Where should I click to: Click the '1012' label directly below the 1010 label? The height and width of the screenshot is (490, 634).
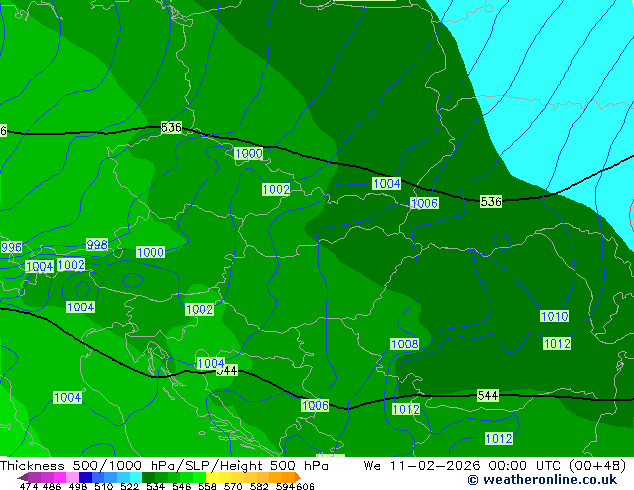pyautogui.click(x=557, y=344)
